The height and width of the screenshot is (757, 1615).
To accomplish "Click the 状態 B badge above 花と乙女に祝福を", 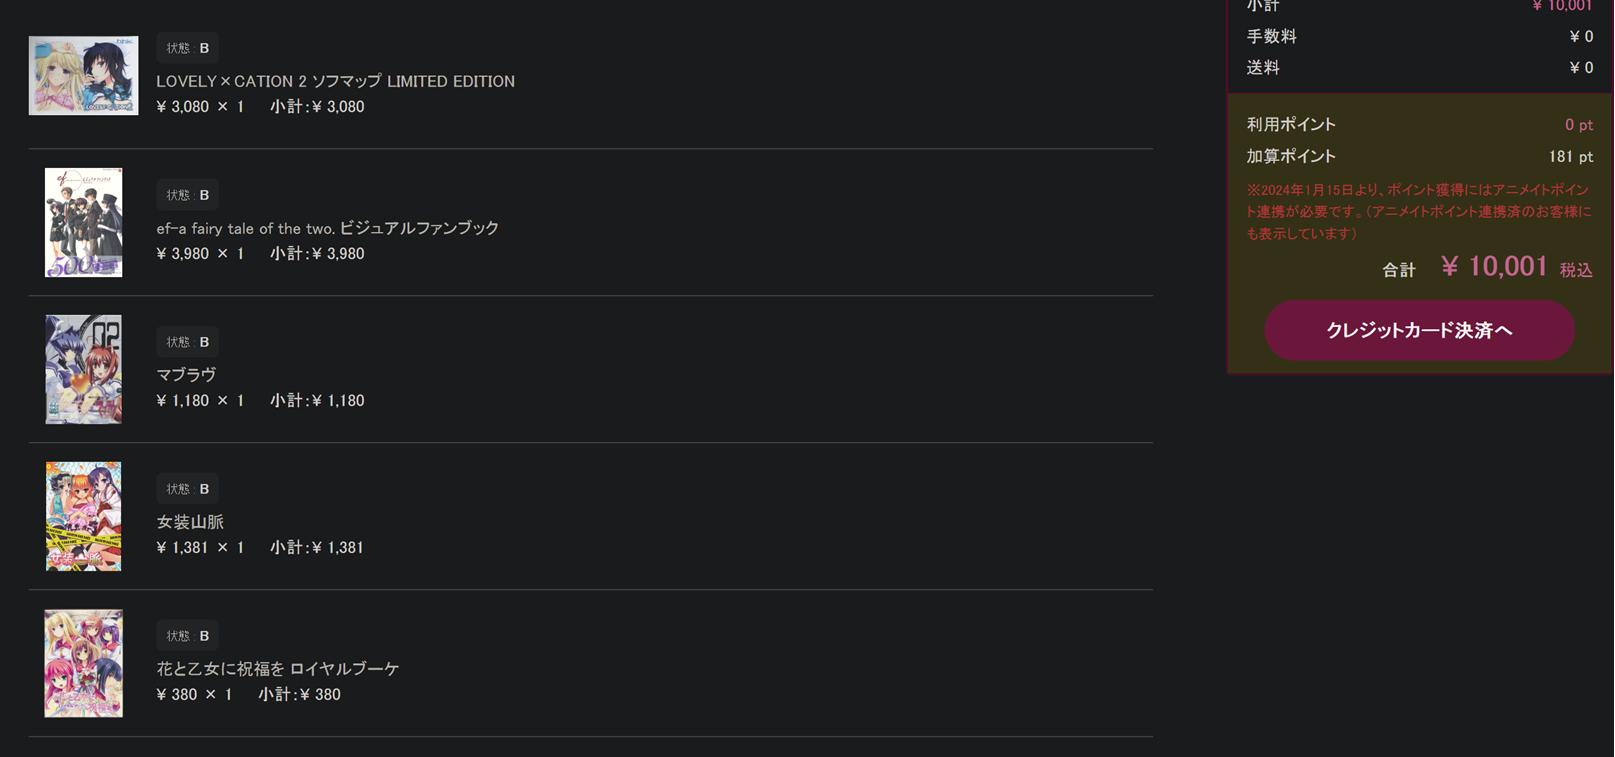I will click(188, 636).
